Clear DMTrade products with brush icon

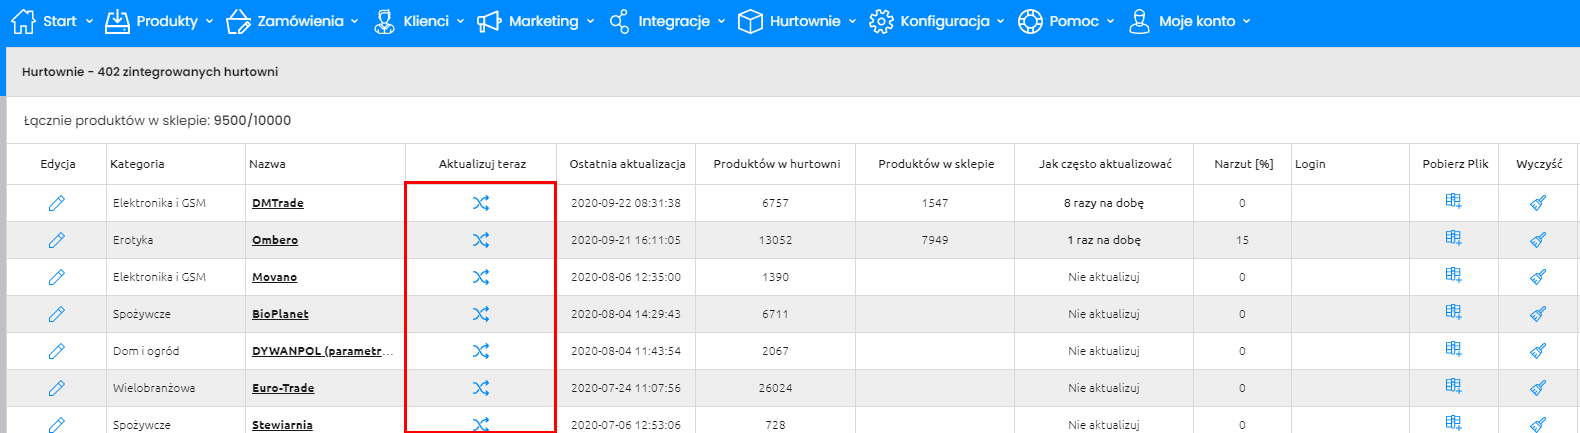(1538, 203)
